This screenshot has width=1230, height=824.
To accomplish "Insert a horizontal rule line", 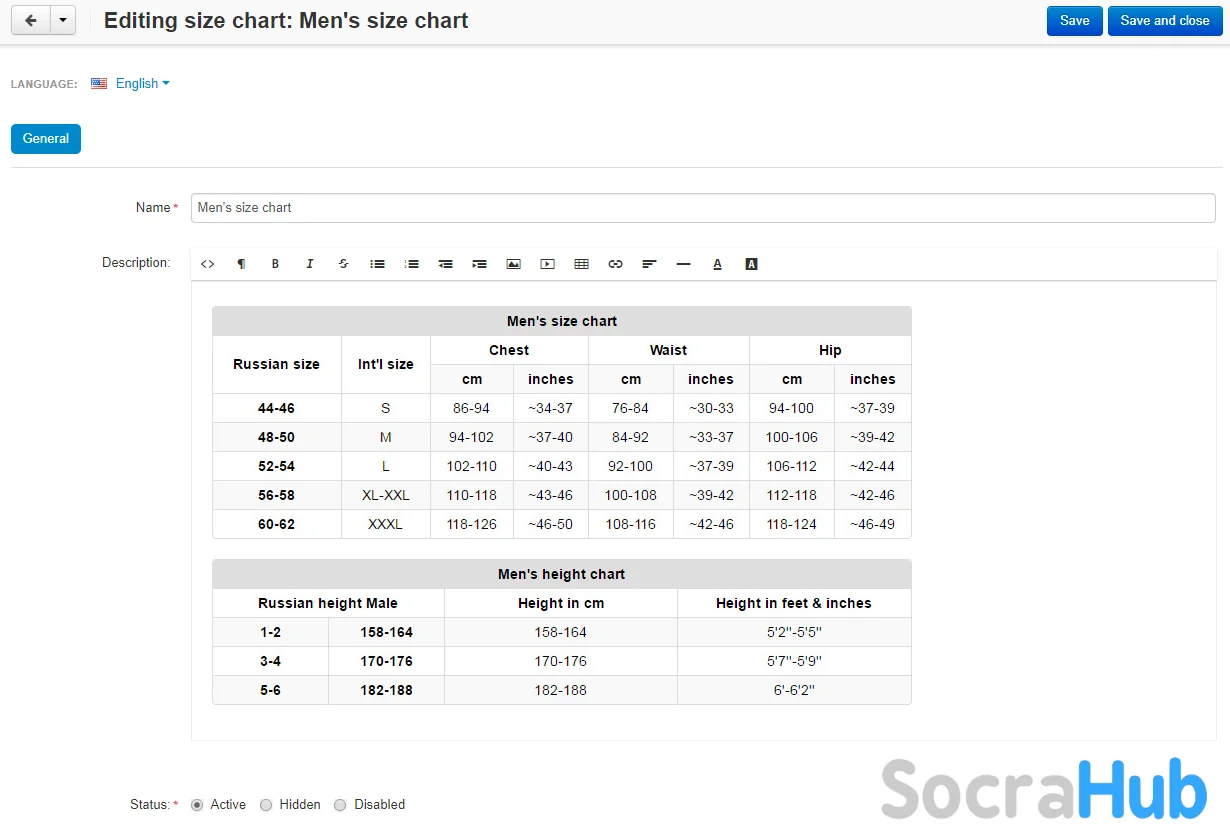I will tap(683, 264).
